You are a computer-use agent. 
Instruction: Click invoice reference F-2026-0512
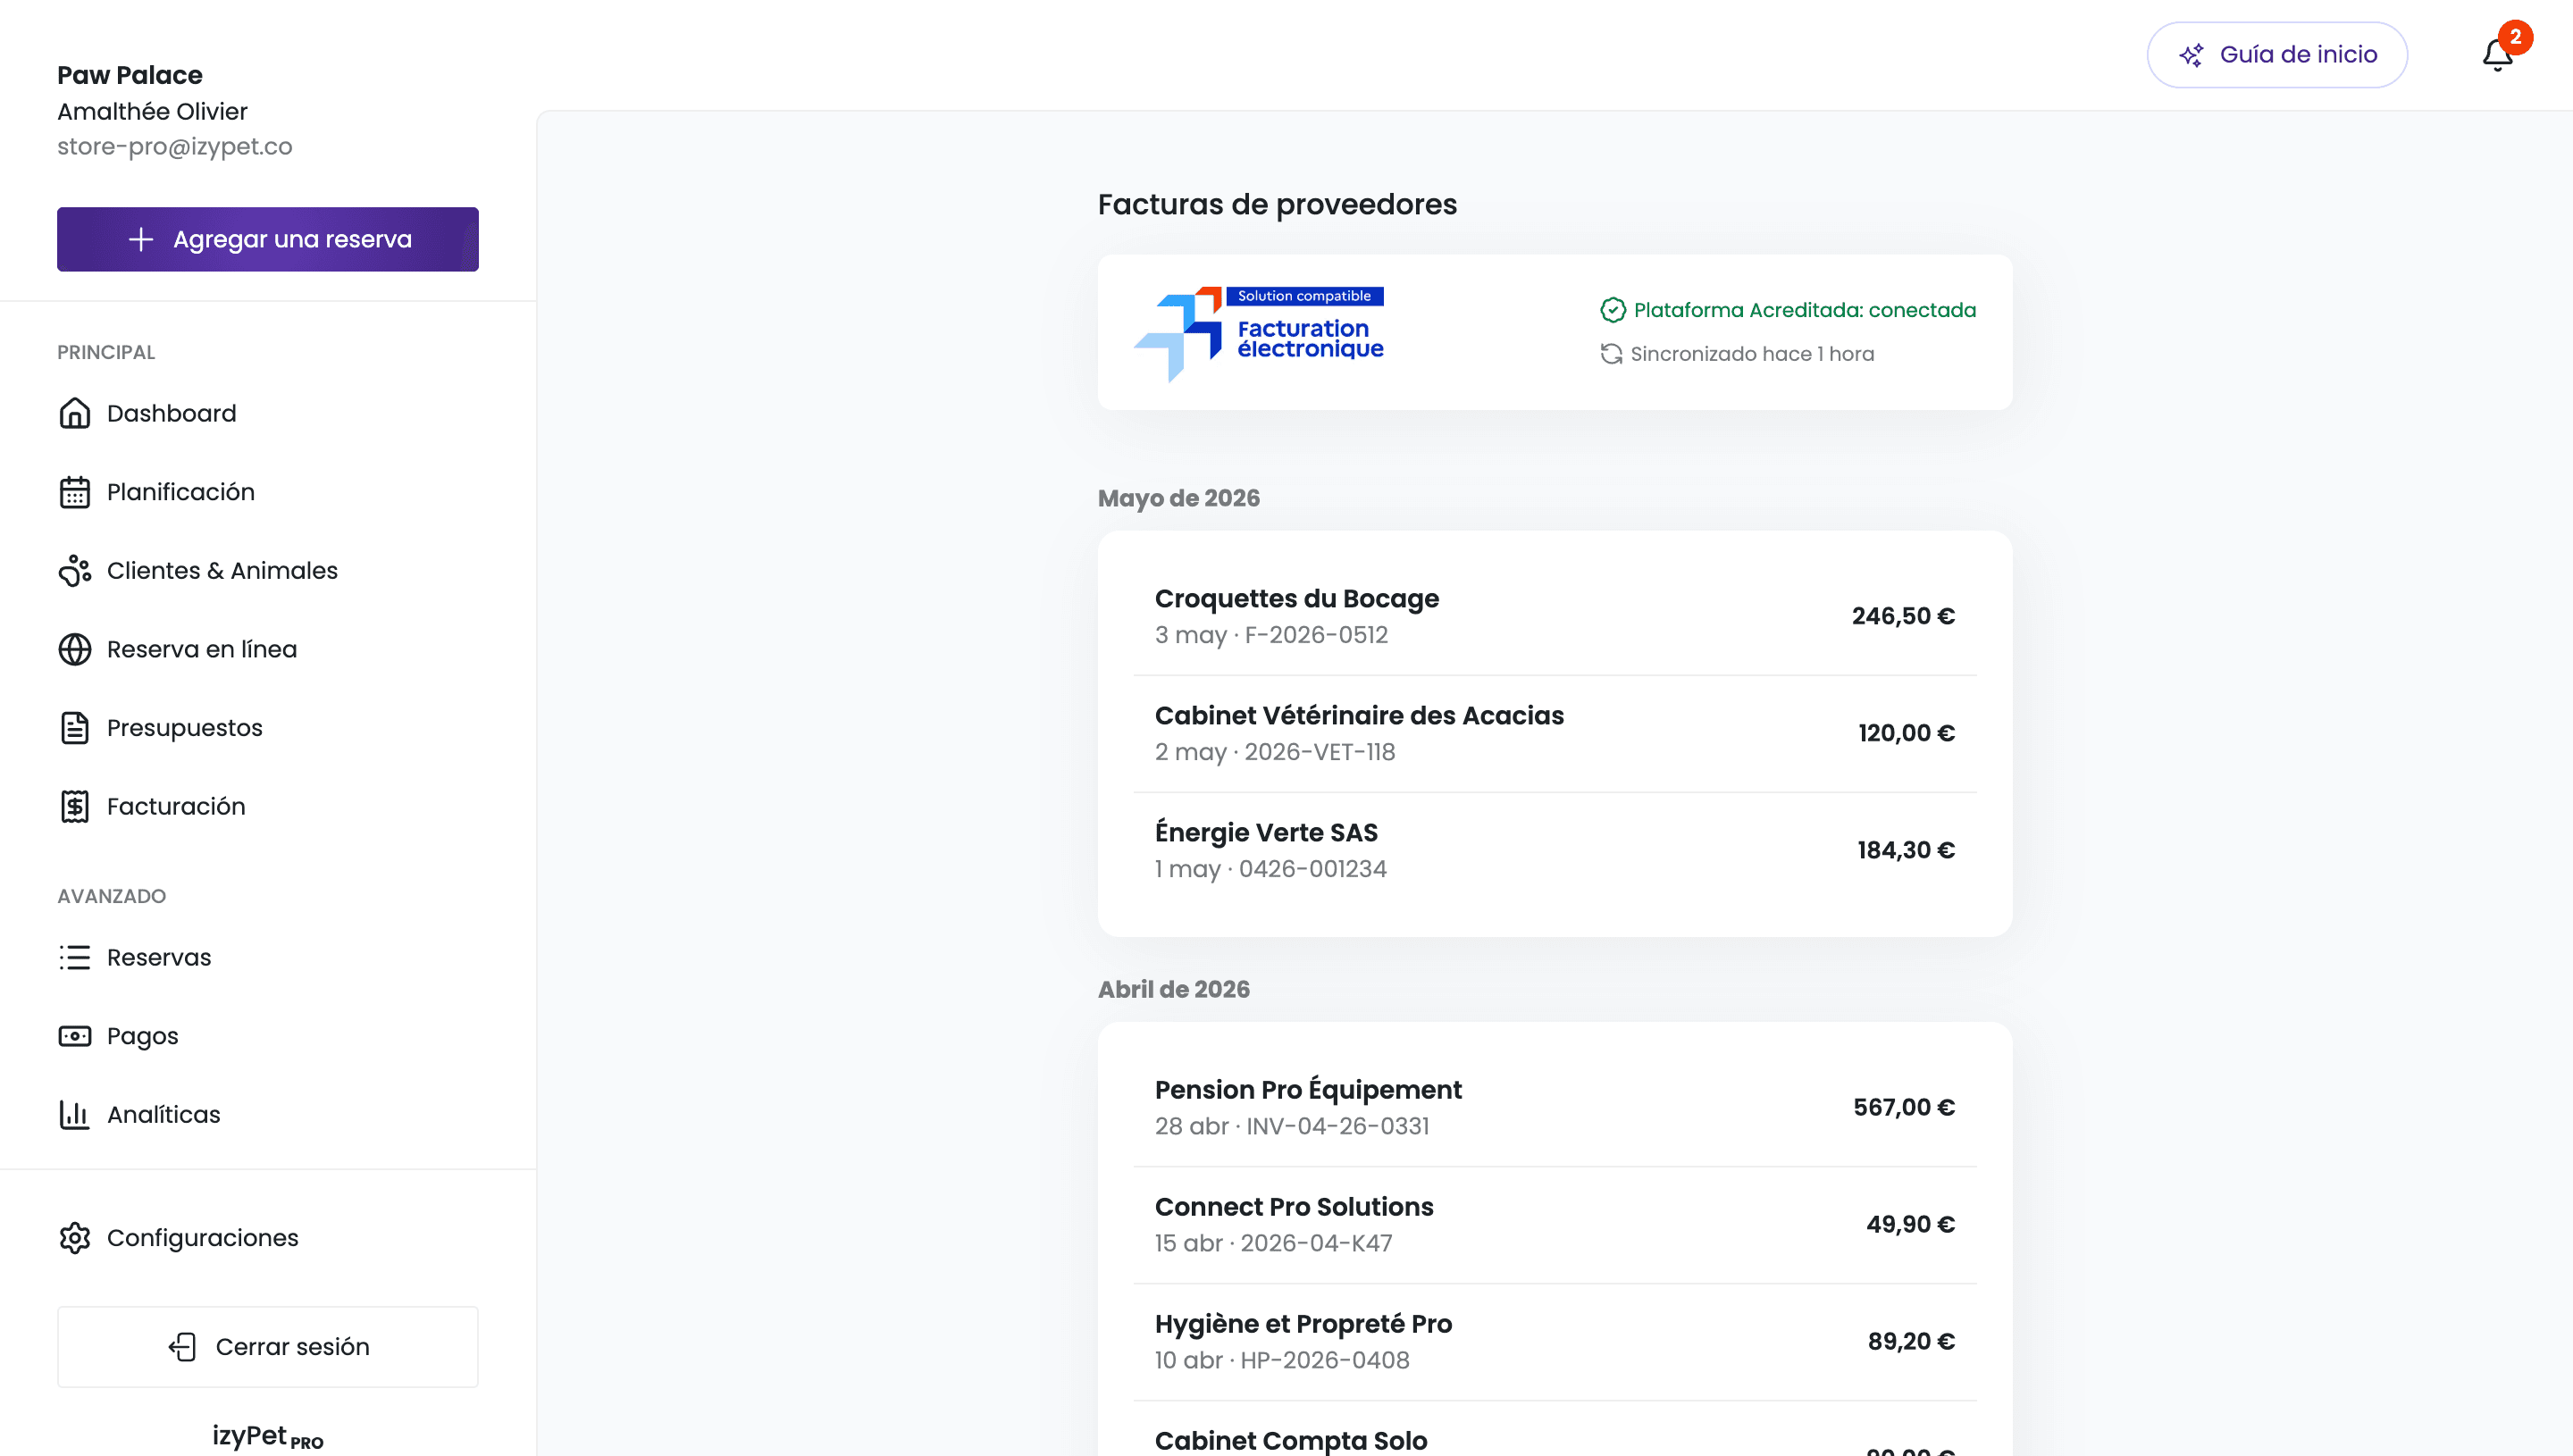tap(1316, 635)
